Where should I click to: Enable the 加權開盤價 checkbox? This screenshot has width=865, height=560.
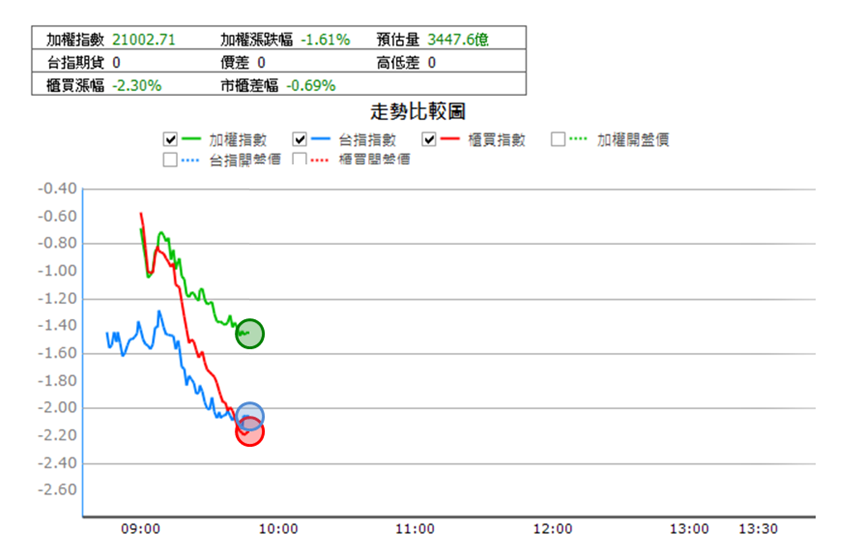[x=558, y=139]
